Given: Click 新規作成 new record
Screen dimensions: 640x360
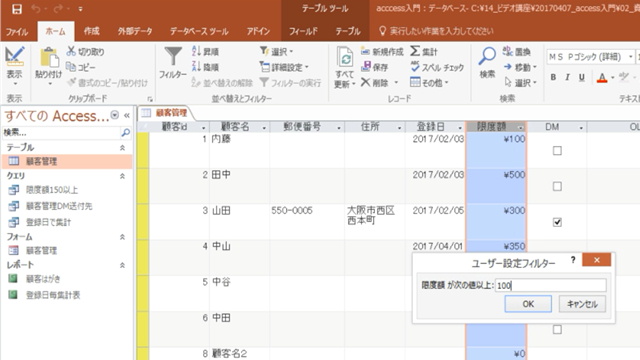Looking at the screenshot, I should pos(382,51).
